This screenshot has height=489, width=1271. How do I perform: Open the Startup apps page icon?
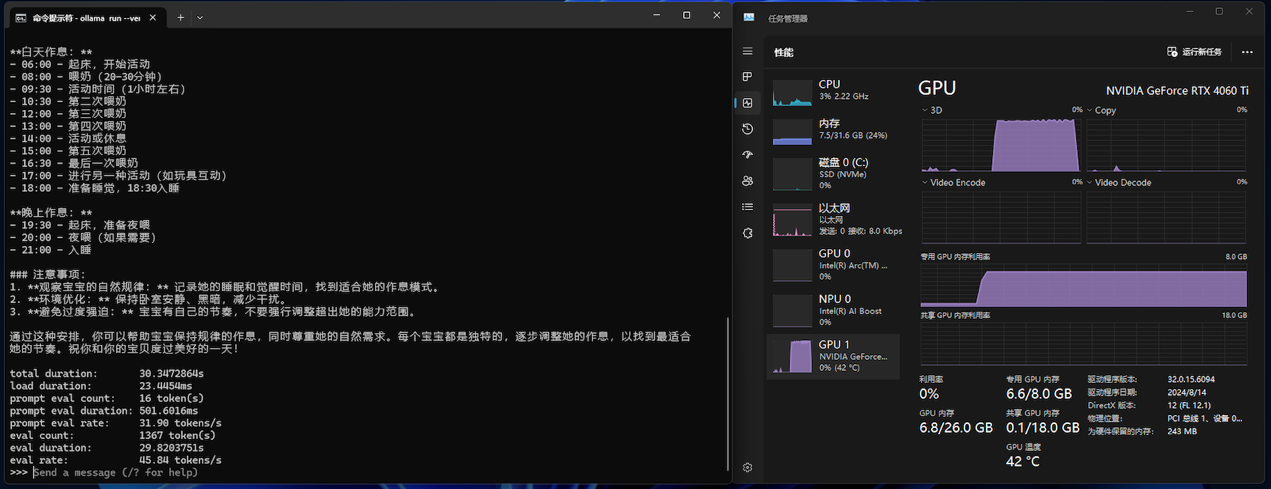click(x=747, y=155)
